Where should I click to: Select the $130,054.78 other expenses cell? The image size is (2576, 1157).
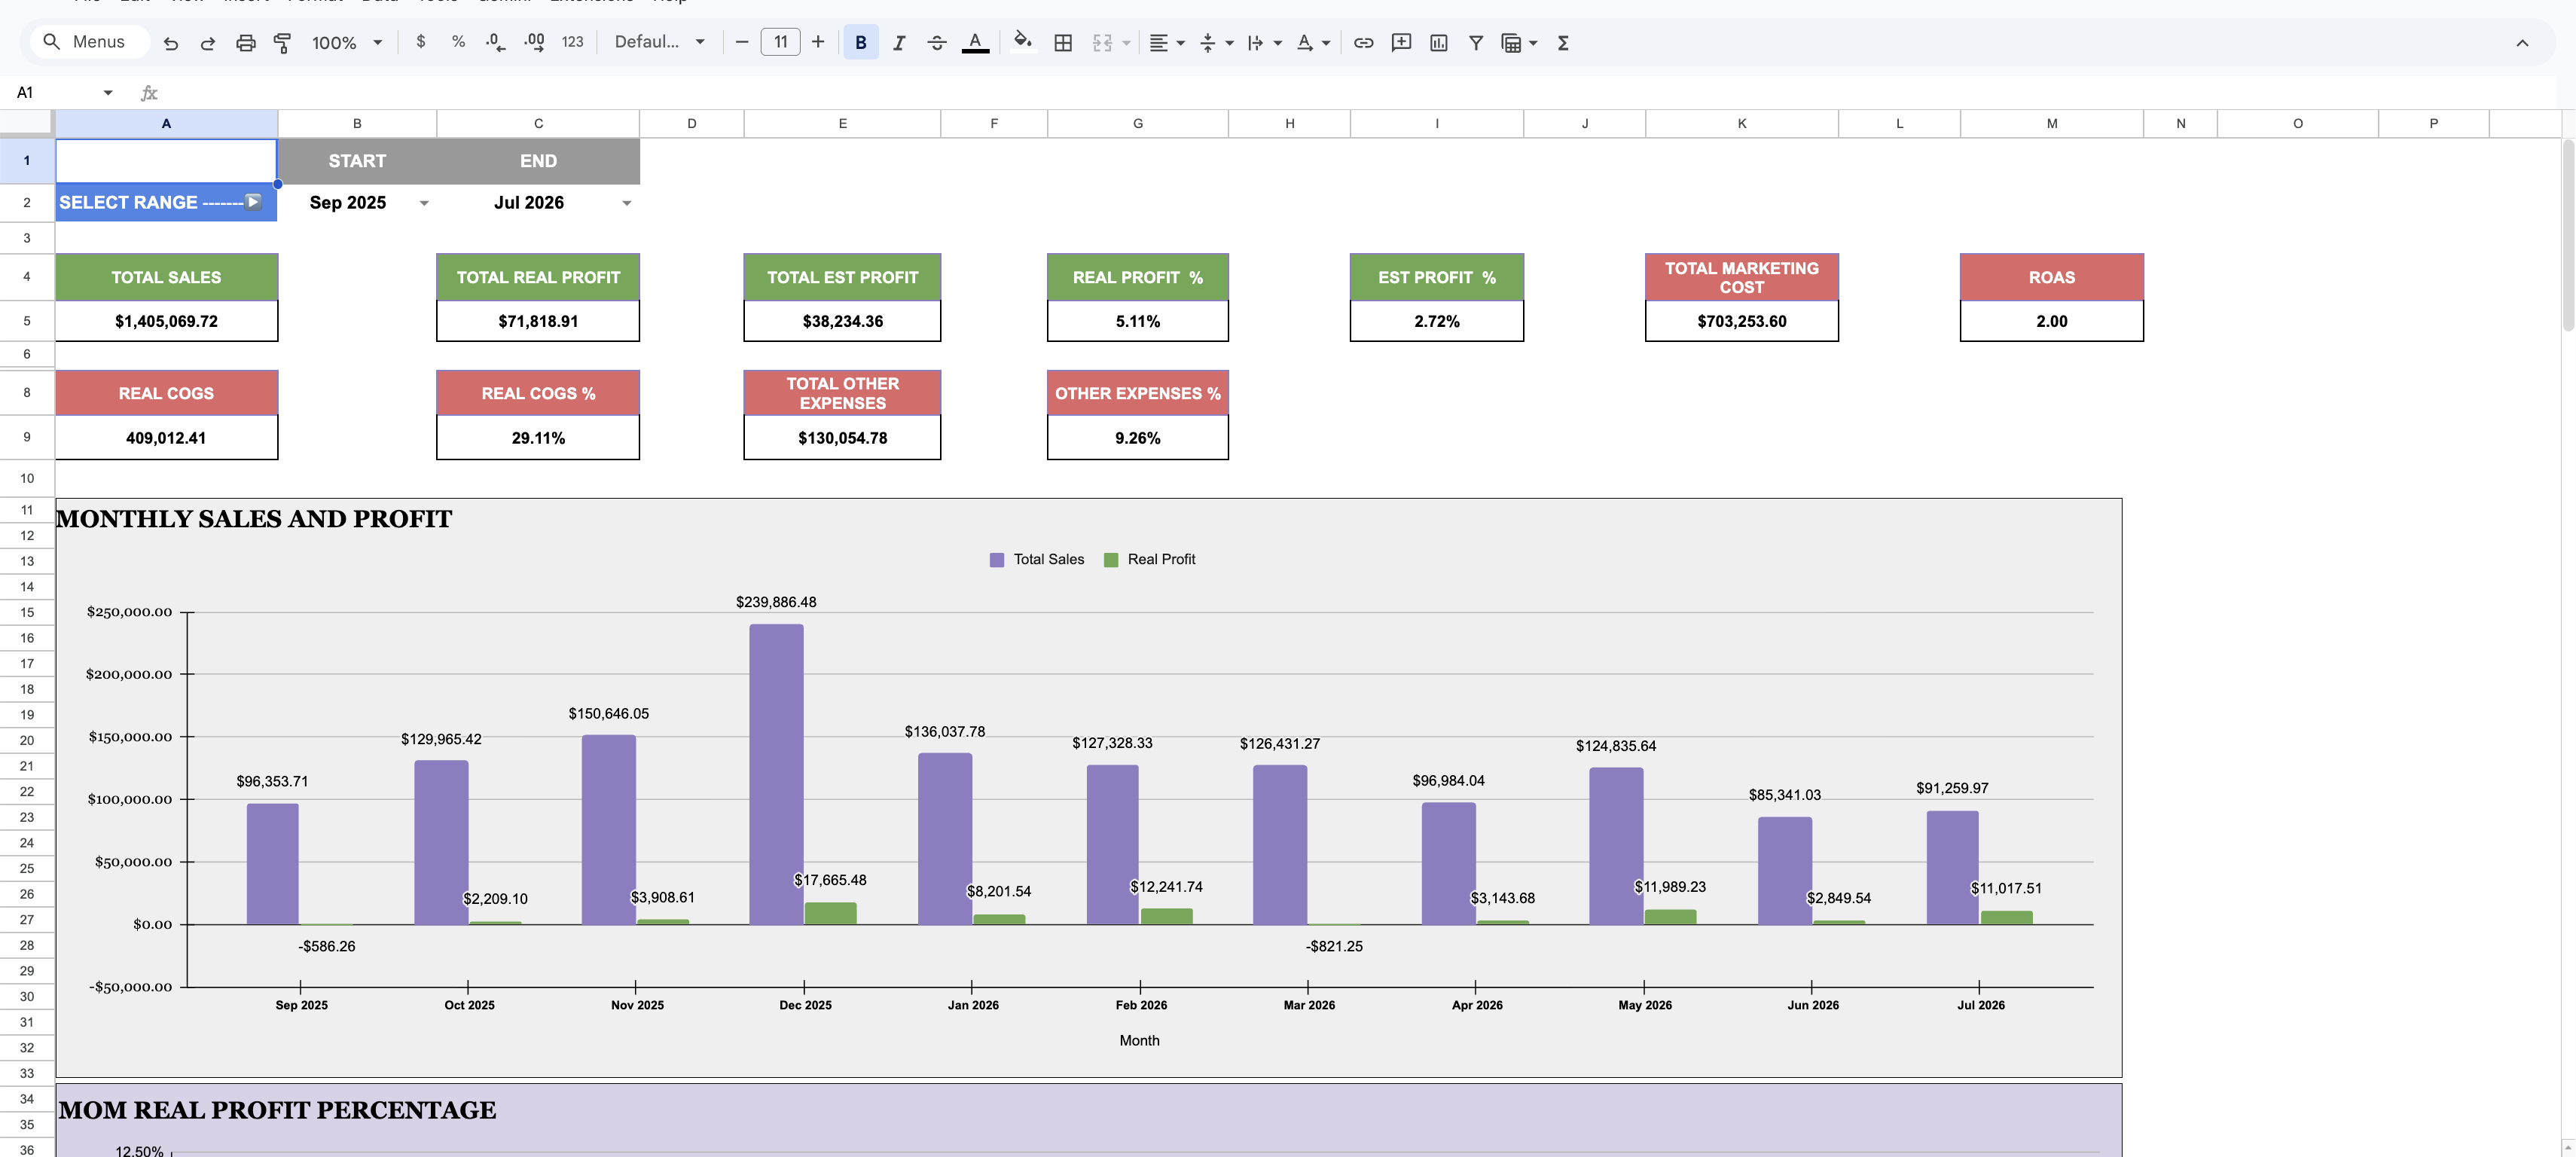[x=842, y=438]
